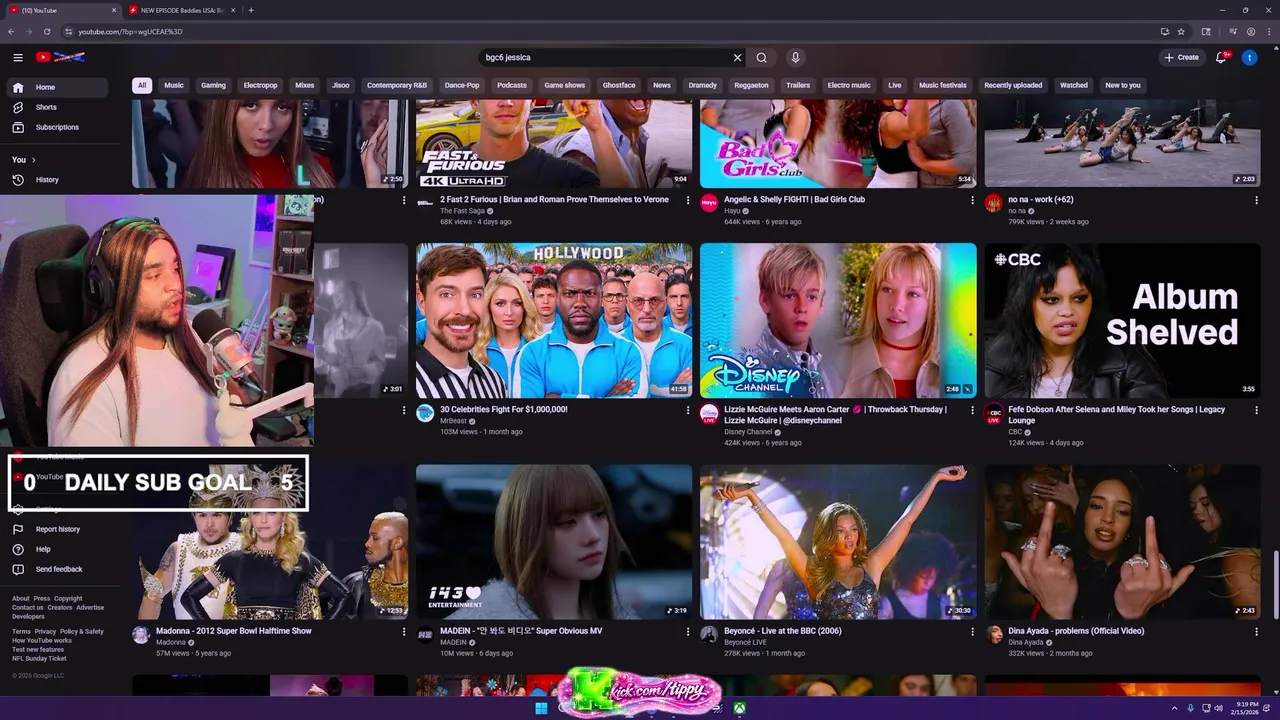
Task: Open the Dina Ayada problems video thumbnail
Action: point(1122,542)
